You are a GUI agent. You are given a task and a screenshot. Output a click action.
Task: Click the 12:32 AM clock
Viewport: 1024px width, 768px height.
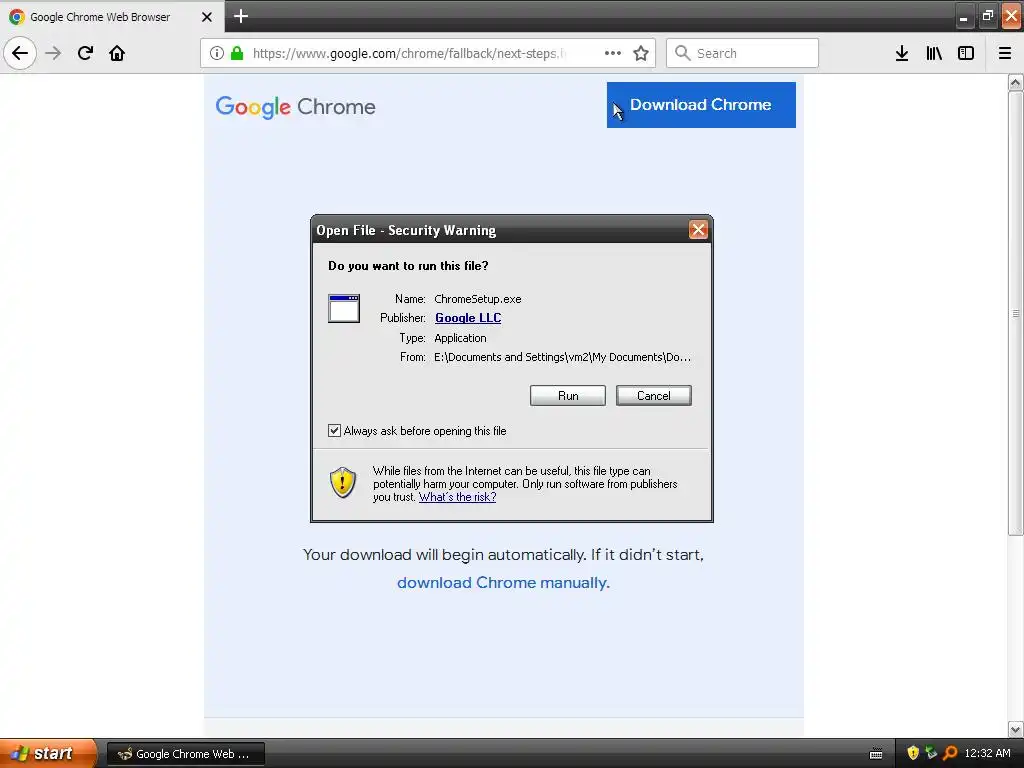987,754
